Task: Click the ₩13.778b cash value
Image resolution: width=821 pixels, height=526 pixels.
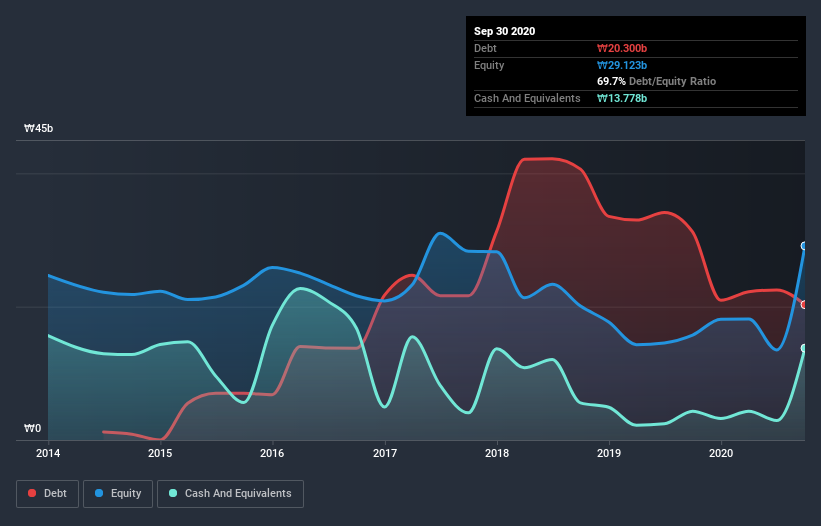Action: pyautogui.click(x=622, y=98)
